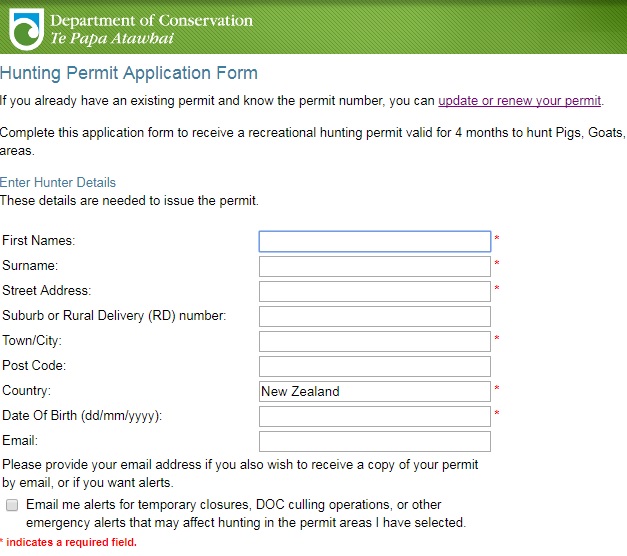Click the Department of Conservation header text

click(152, 20)
